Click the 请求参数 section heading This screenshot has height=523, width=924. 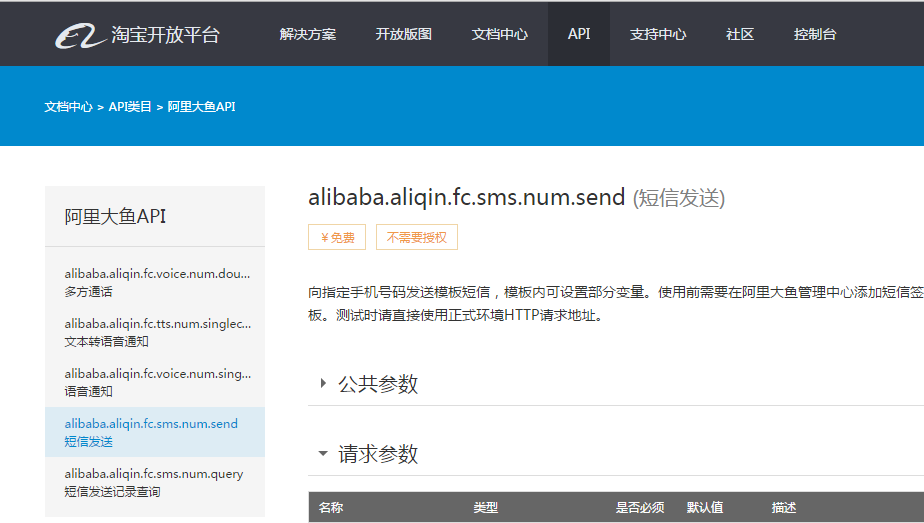click(x=378, y=454)
